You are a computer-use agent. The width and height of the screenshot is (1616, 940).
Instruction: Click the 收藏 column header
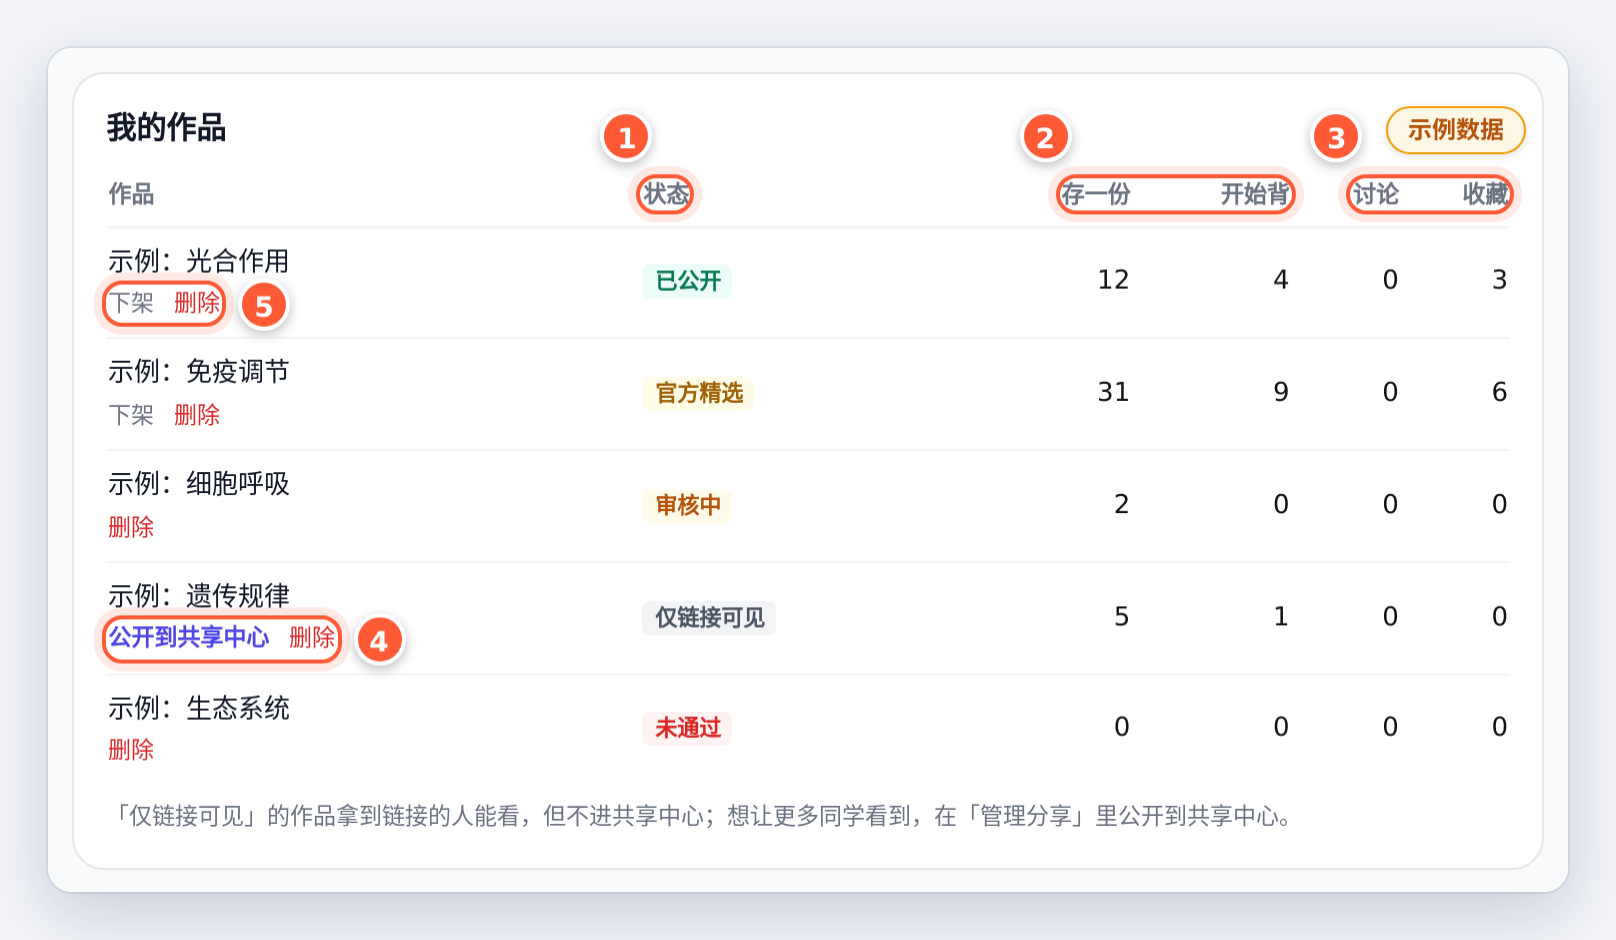(1486, 194)
